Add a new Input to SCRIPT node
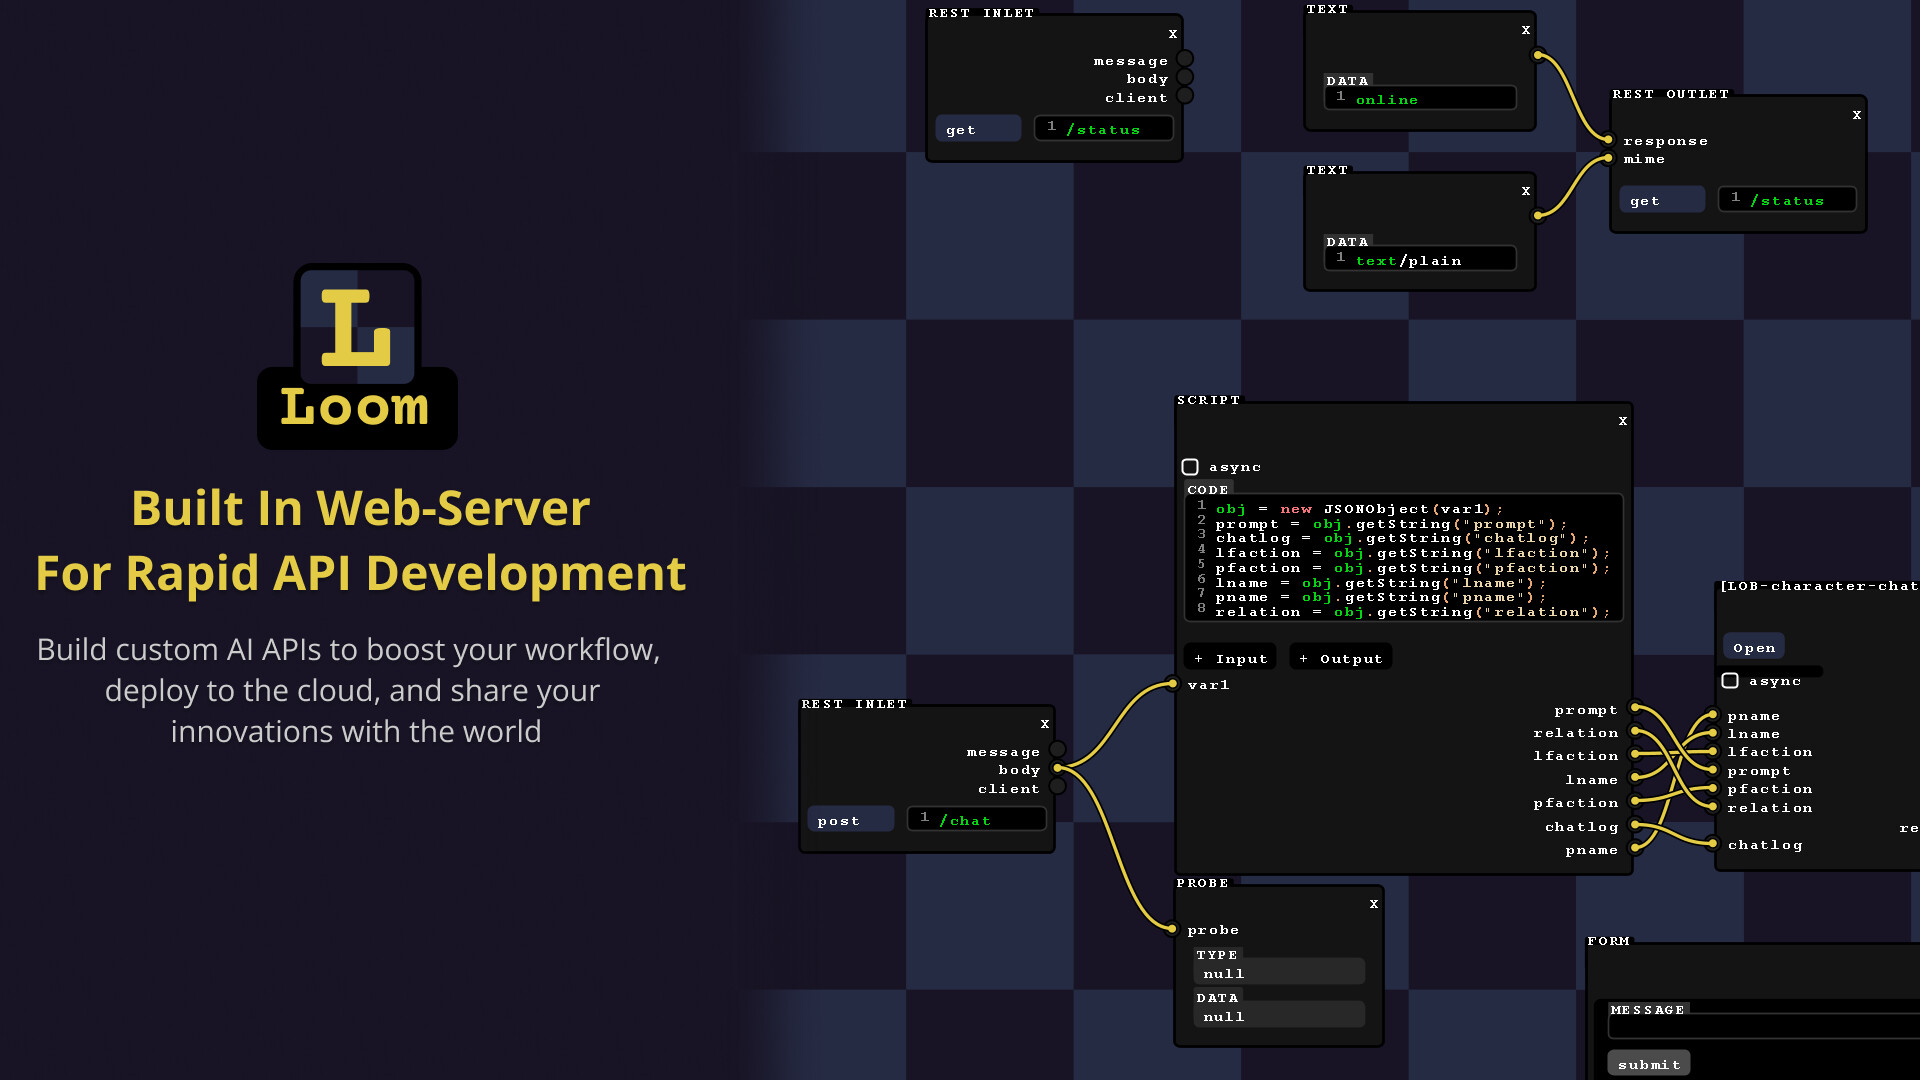The image size is (1920, 1080). pyautogui.click(x=1231, y=658)
